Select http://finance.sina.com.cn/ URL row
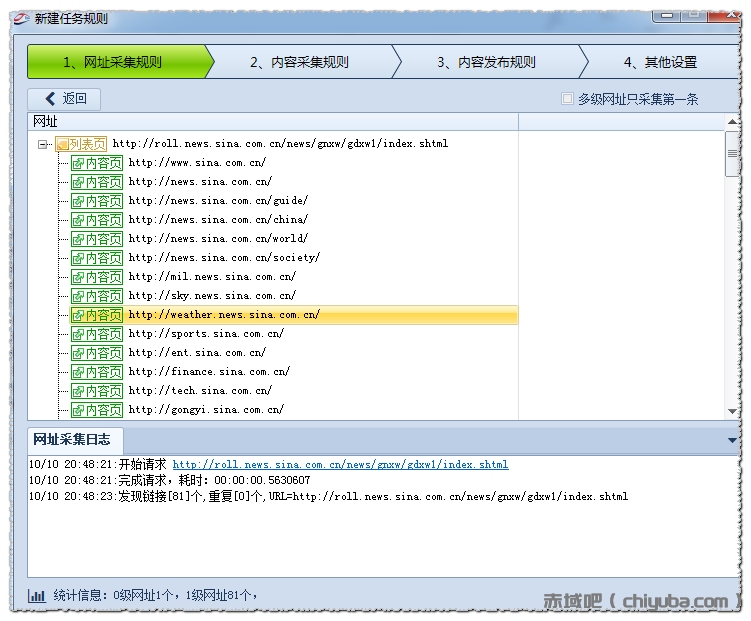Image resolution: width=751 pixels, height=621 pixels. click(209, 372)
